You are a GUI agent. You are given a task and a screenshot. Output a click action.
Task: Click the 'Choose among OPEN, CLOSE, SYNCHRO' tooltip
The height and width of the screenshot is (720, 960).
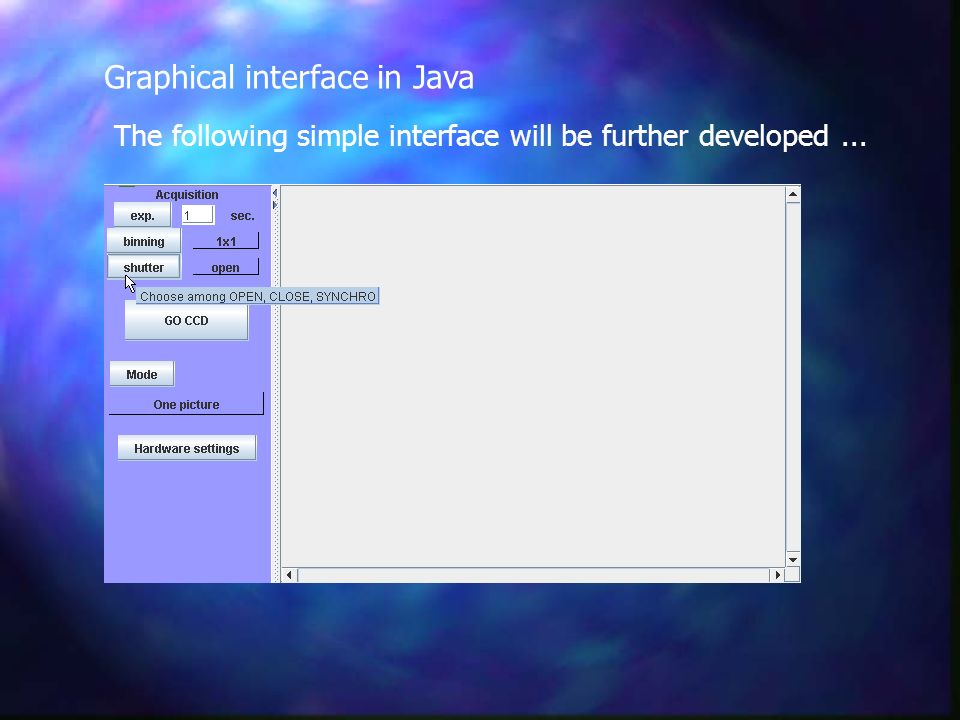pyautogui.click(x=258, y=296)
